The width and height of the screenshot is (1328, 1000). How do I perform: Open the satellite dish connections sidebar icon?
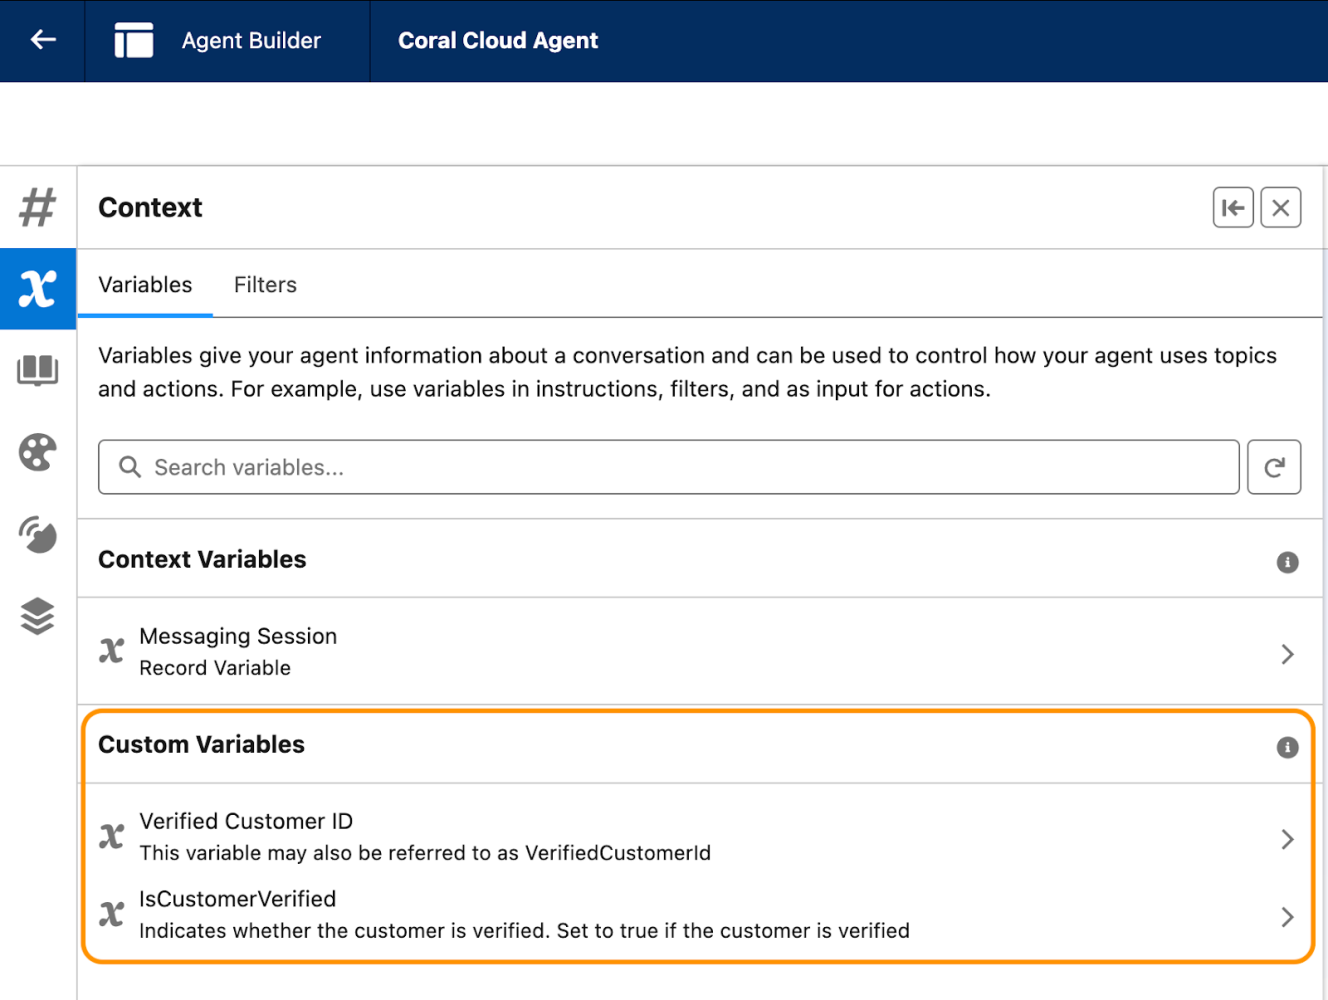[38, 535]
